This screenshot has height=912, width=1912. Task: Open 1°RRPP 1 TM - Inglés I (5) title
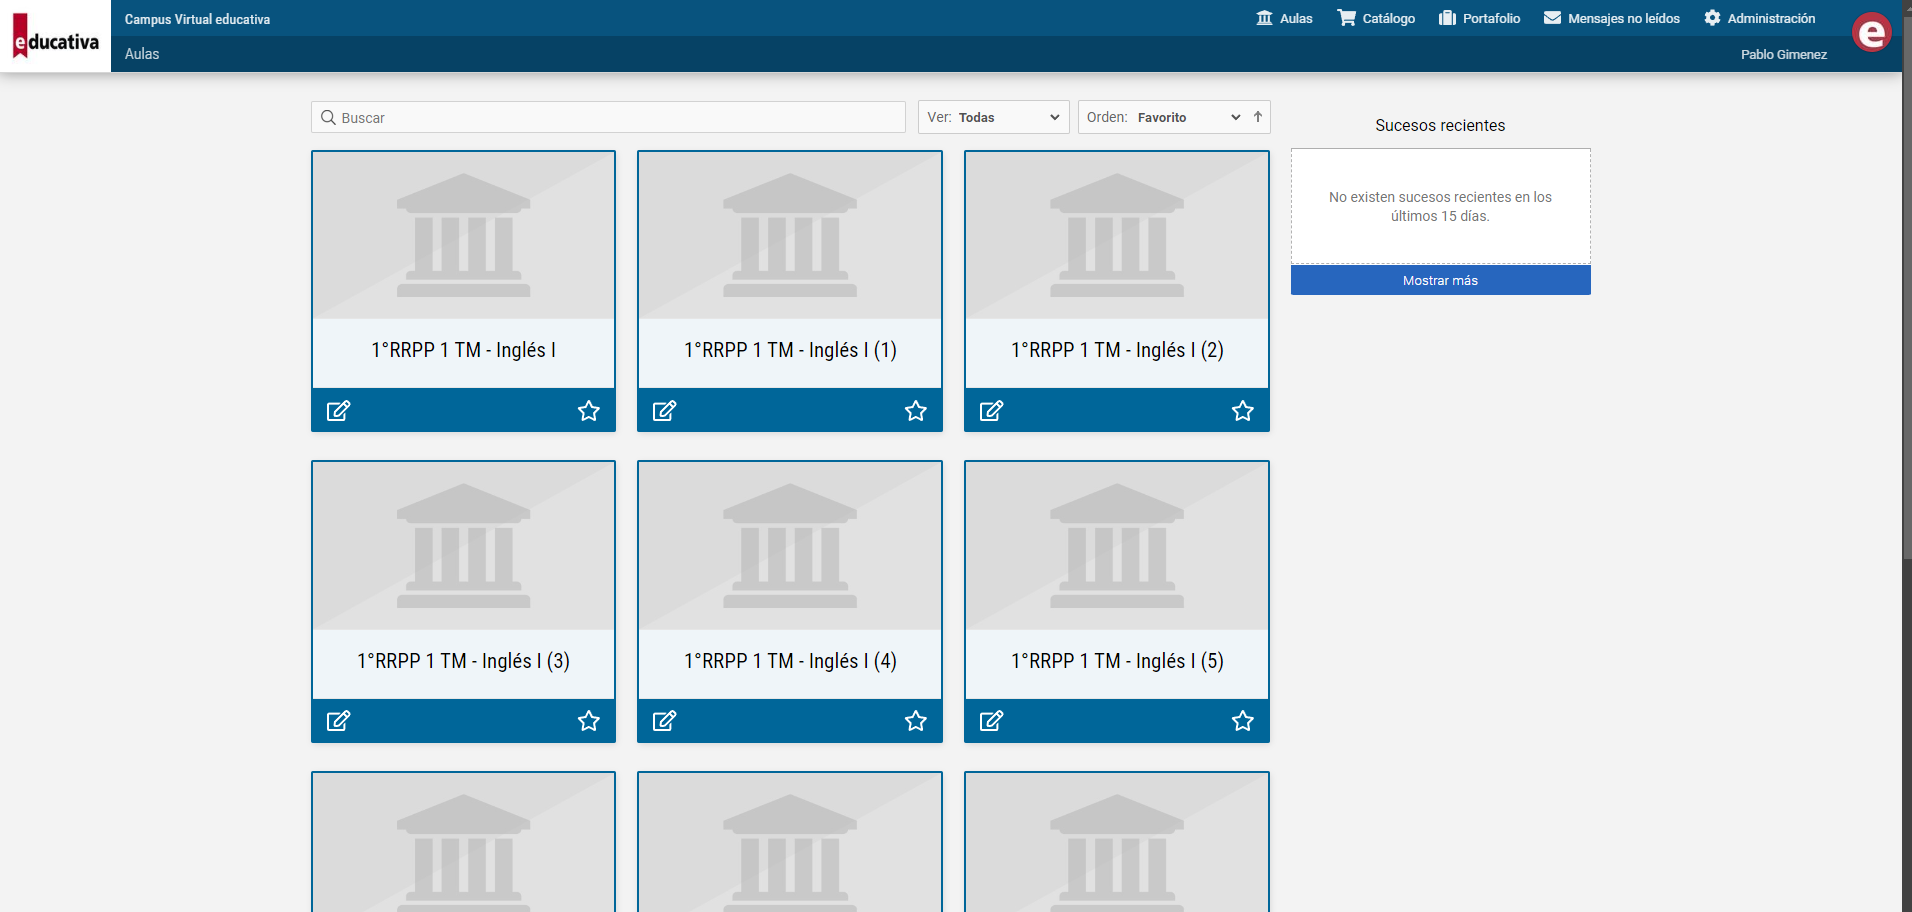[1117, 661]
